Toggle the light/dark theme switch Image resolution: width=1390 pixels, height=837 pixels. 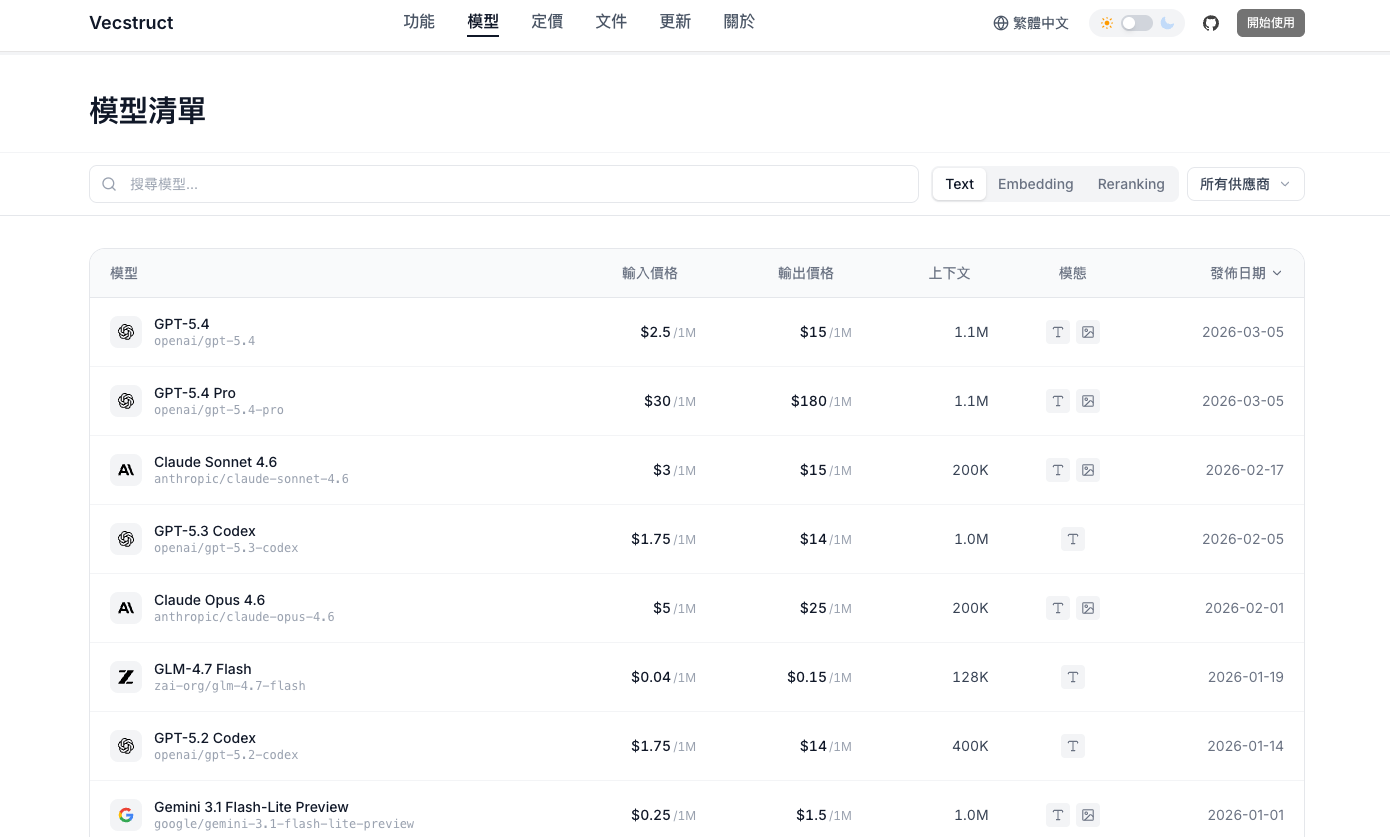[x=1137, y=23]
